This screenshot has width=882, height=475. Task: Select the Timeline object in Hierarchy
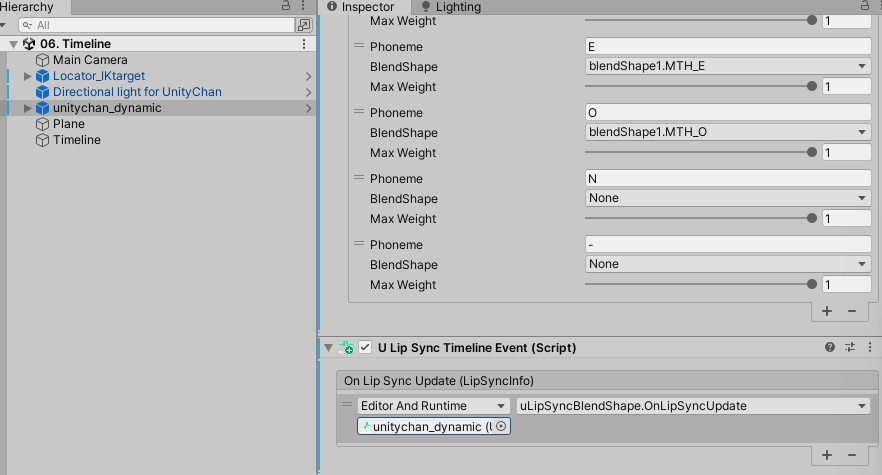pyautogui.click(x=76, y=140)
